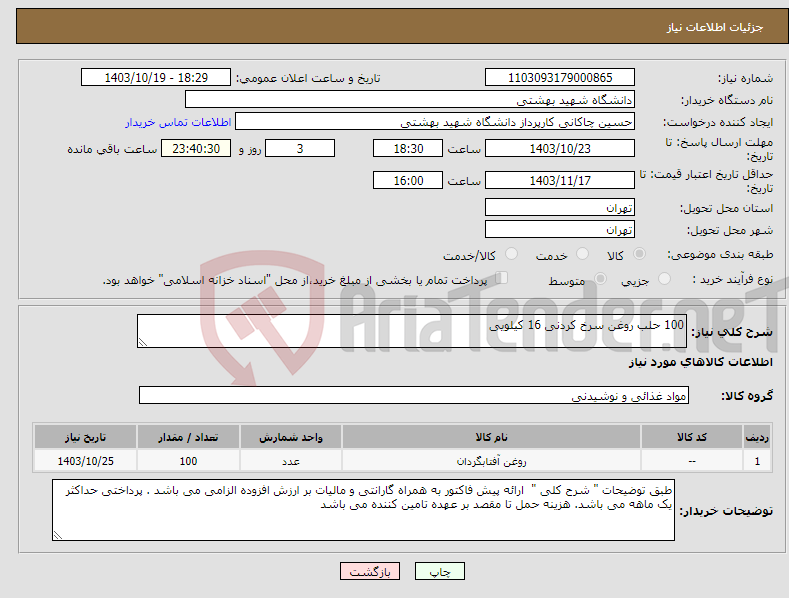Click the remaining time field 23:40:30
This screenshot has width=789, height=598.
(196, 148)
